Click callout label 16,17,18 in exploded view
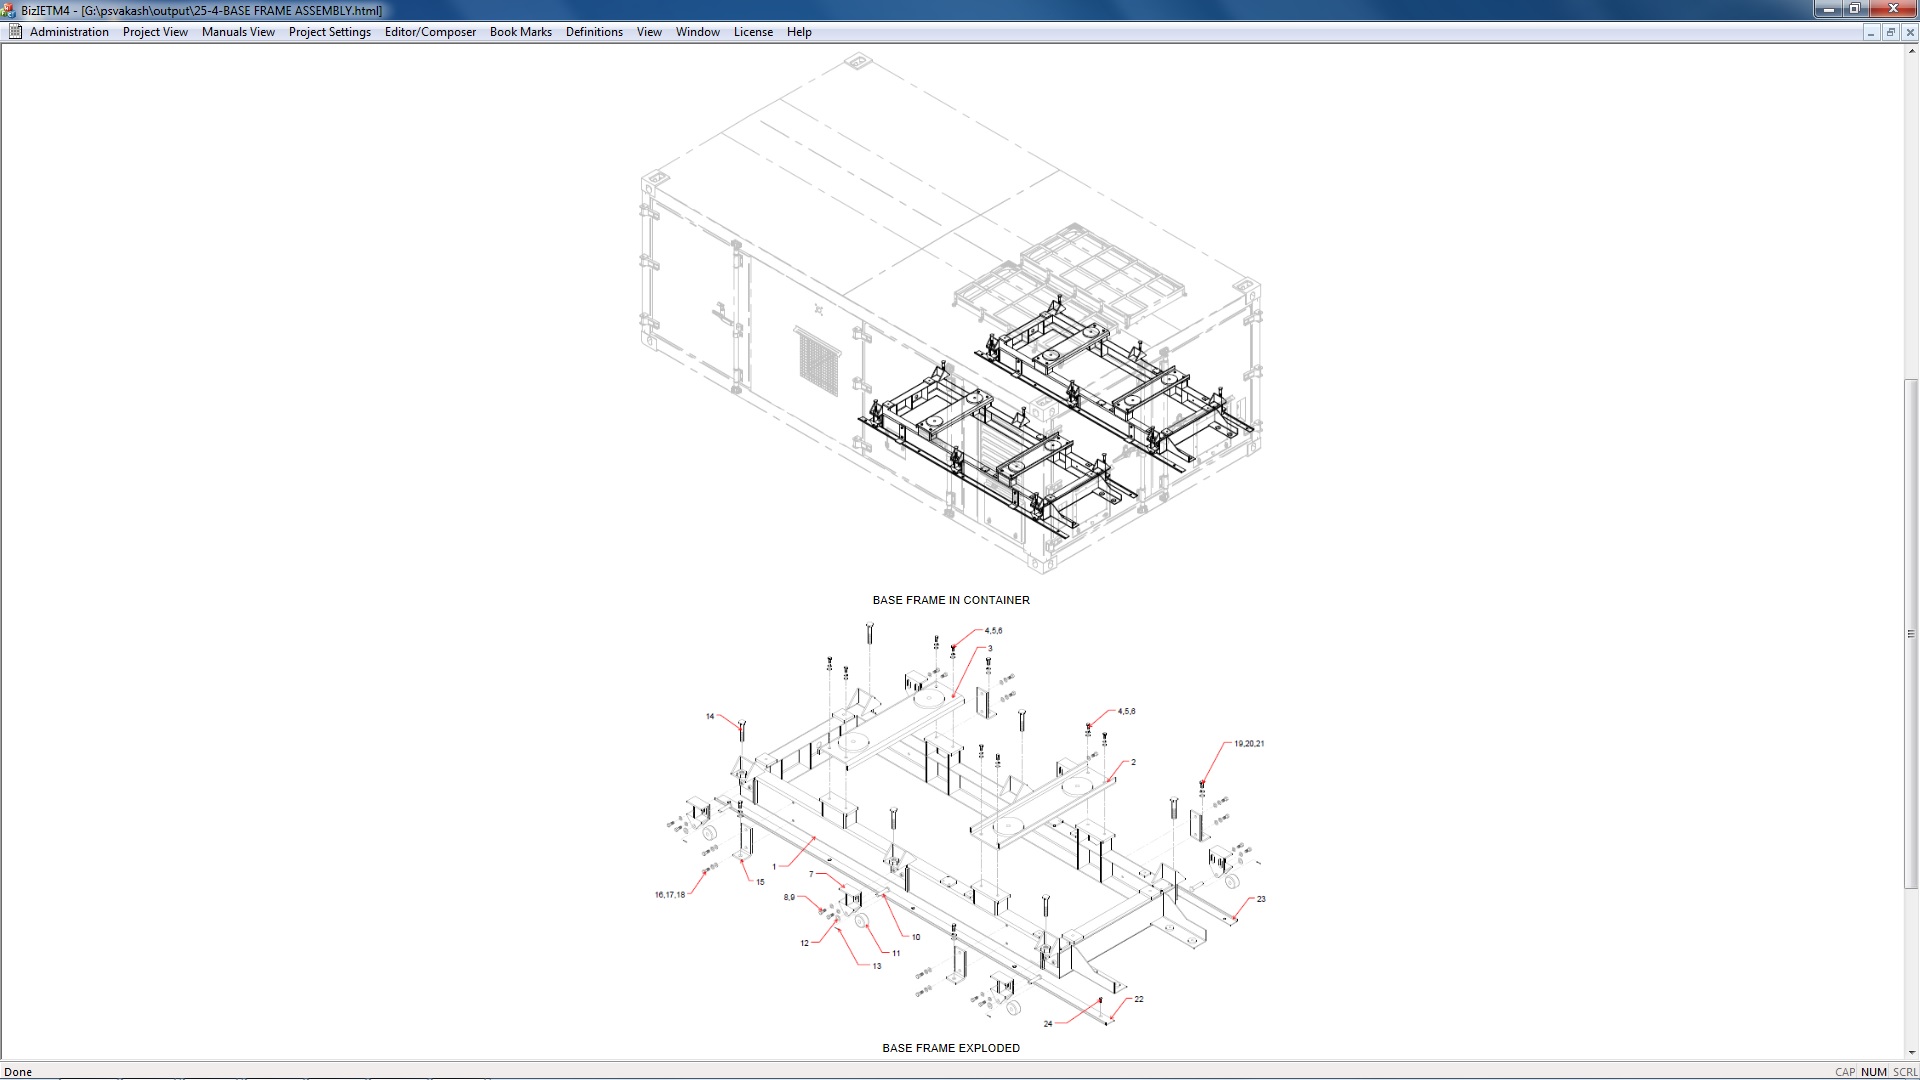This screenshot has width=1920, height=1080. tap(670, 895)
